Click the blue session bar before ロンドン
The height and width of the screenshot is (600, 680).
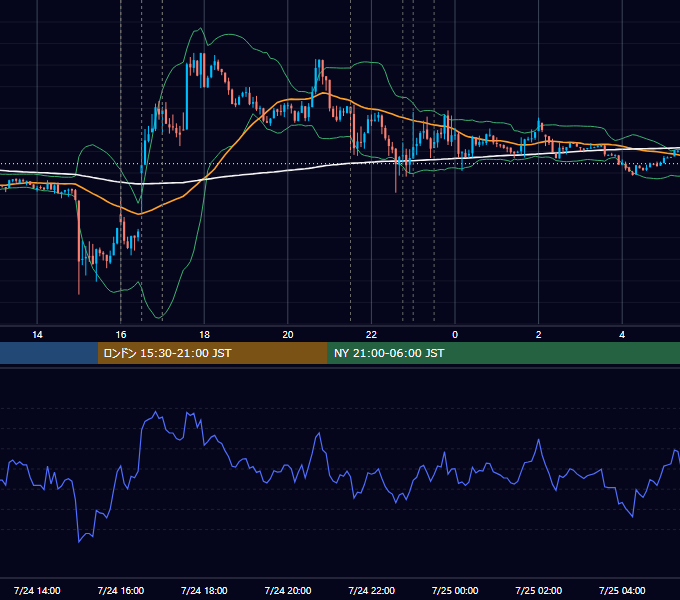pyautogui.click(x=49, y=353)
